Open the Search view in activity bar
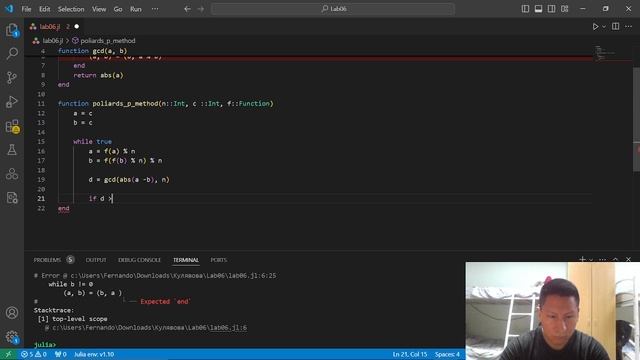 (x=12, y=53)
